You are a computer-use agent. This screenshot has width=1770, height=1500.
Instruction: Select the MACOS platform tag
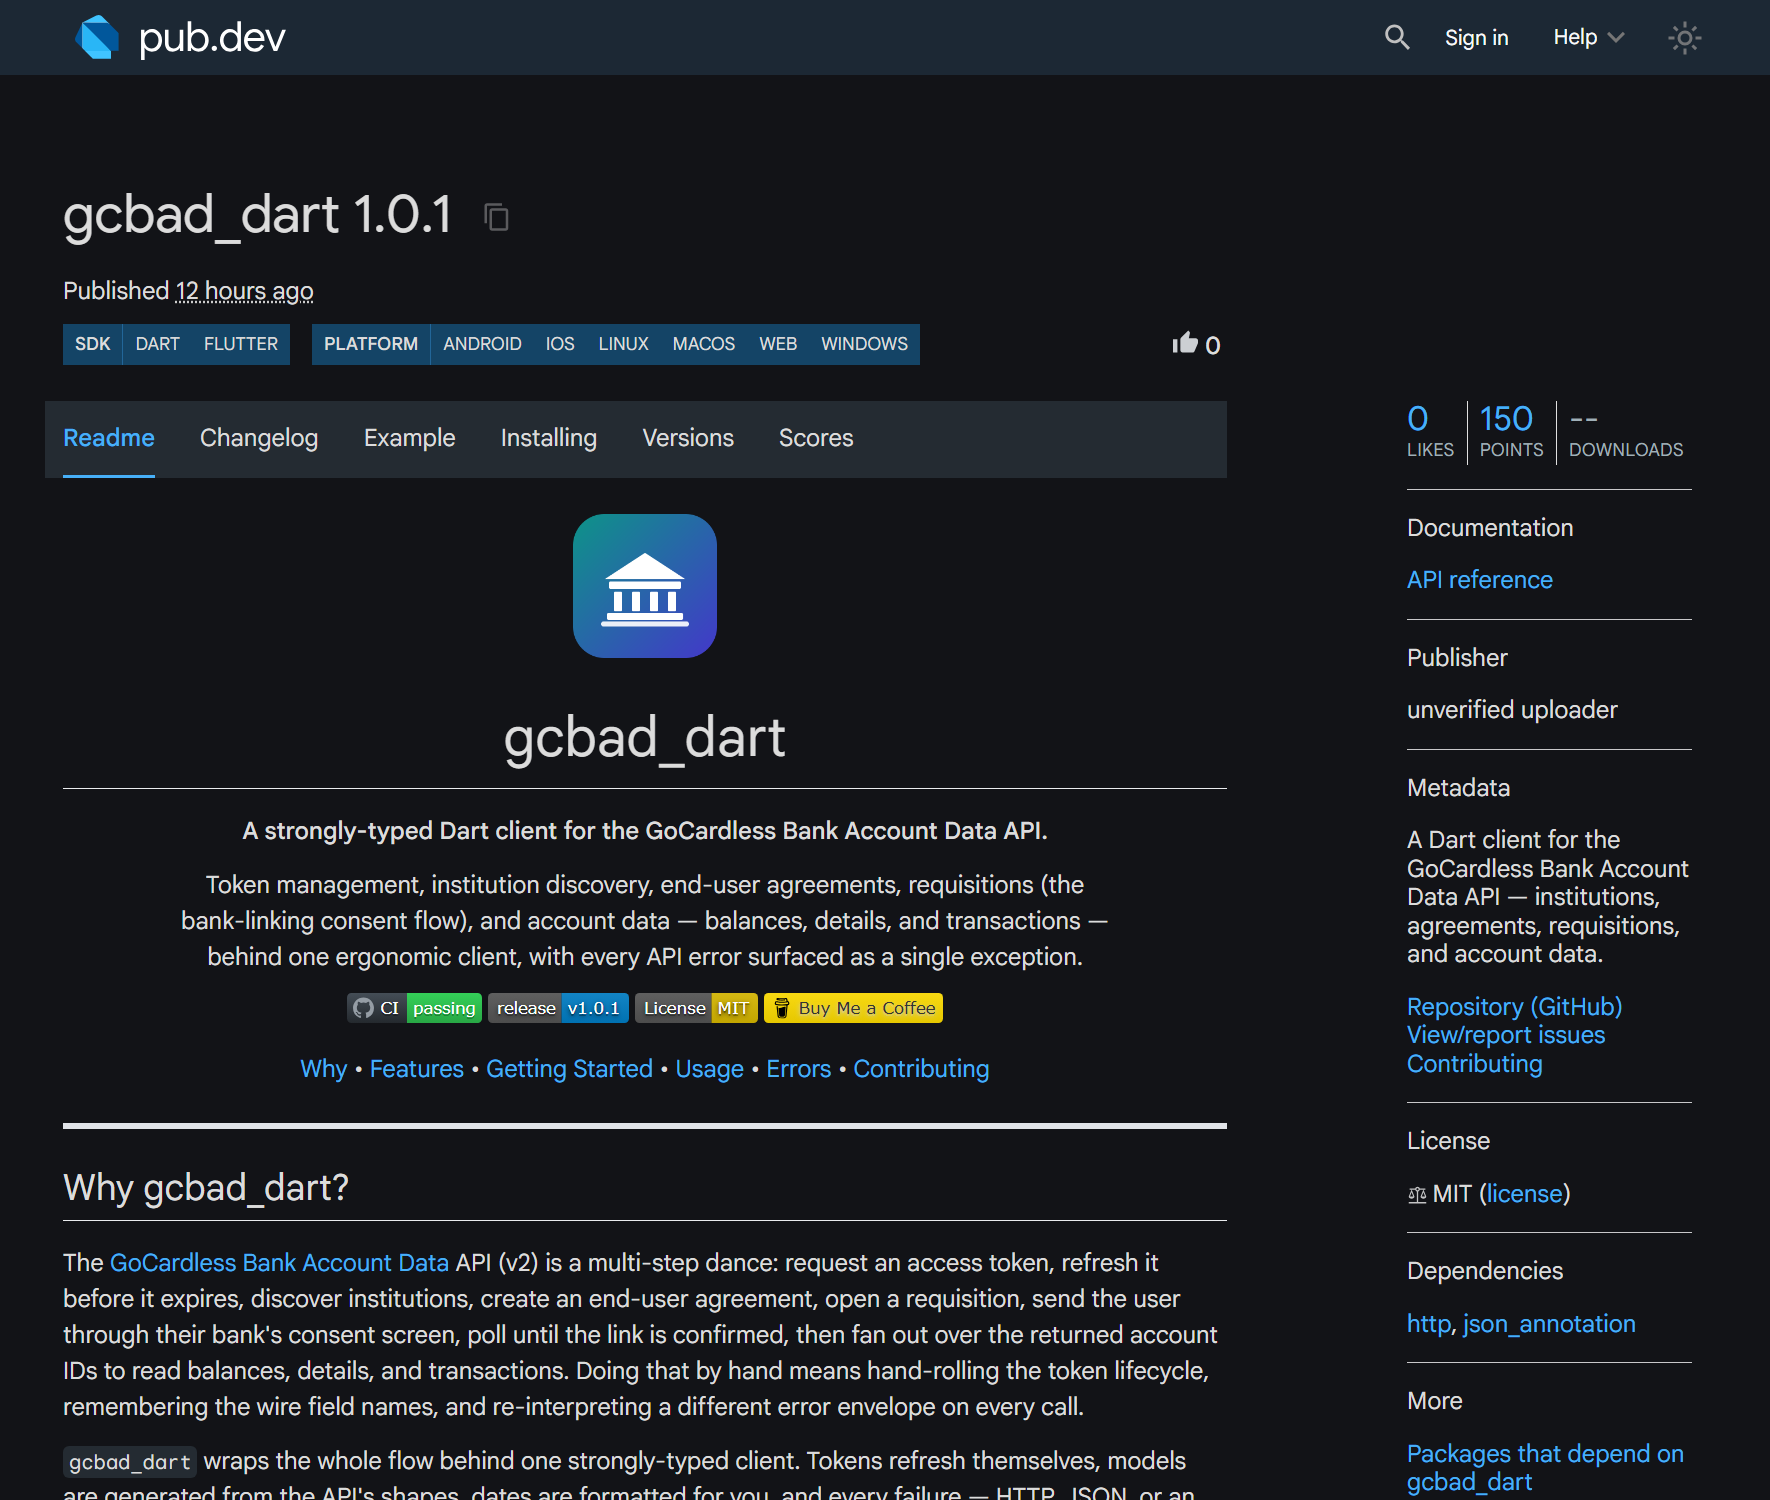[704, 344]
